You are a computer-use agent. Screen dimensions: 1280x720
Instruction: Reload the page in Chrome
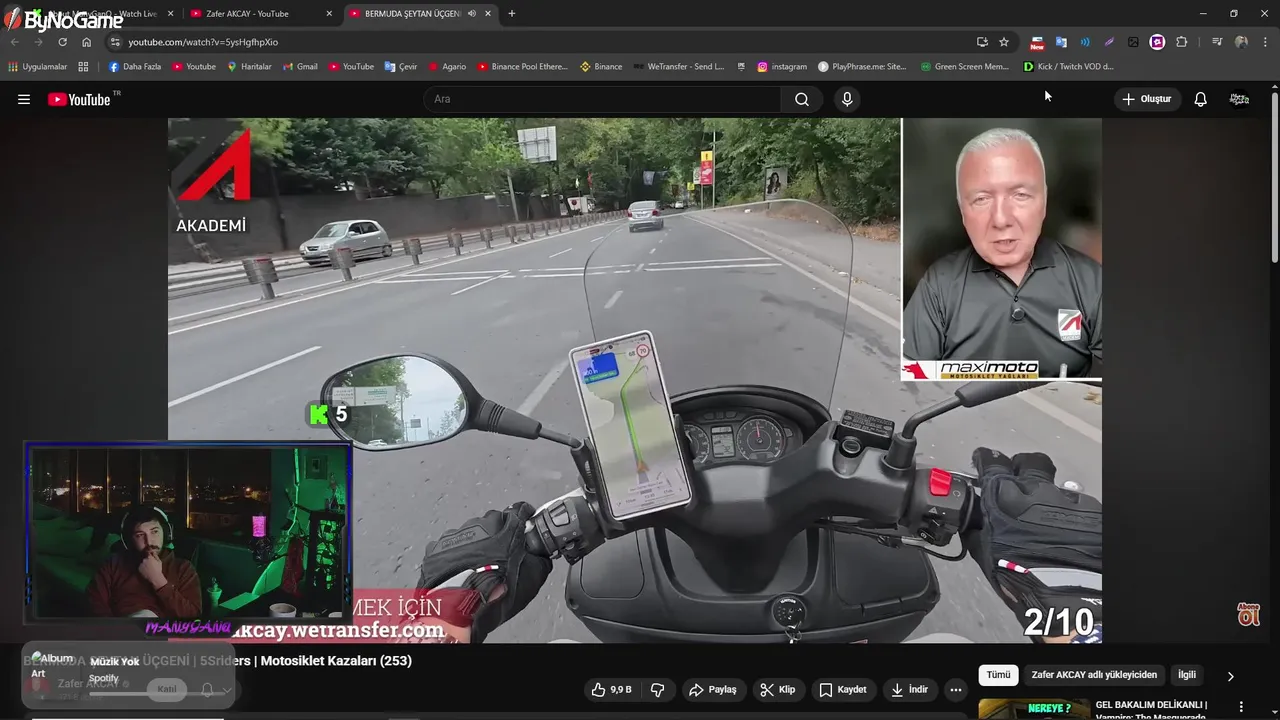[x=62, y=42]
